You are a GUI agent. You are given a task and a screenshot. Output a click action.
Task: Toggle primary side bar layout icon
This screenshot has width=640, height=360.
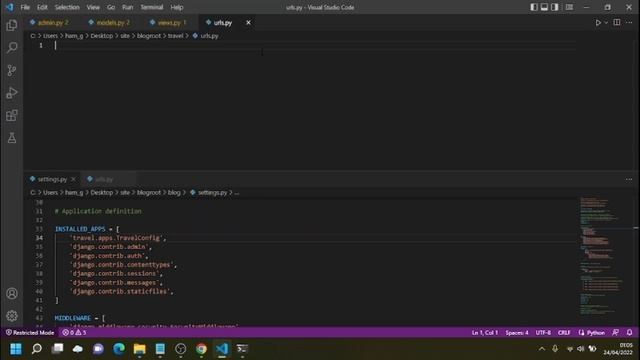point(534,7)
